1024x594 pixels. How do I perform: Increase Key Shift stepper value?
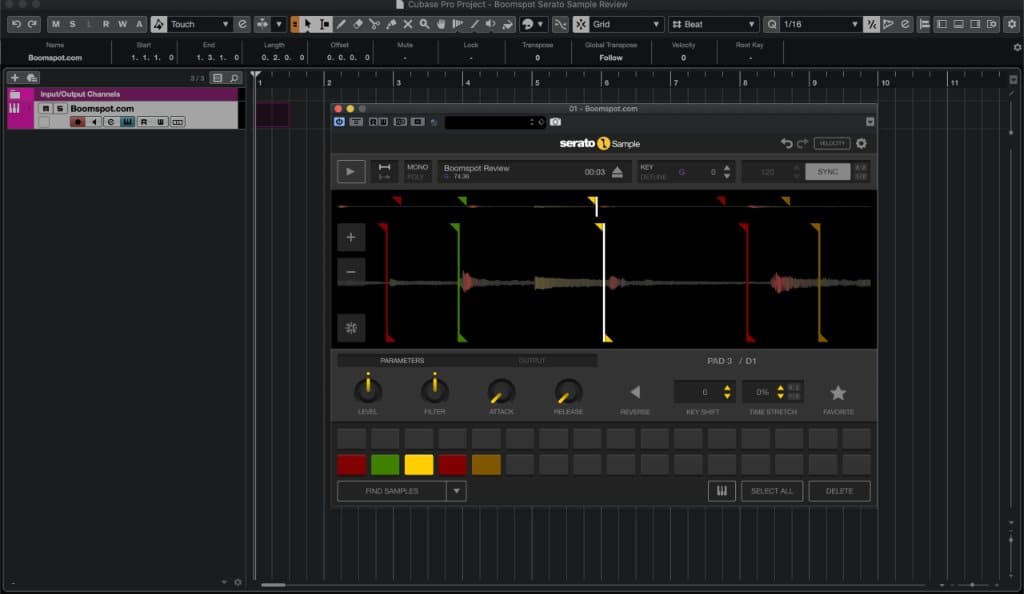pyautogui.click(x=727, y=388)
